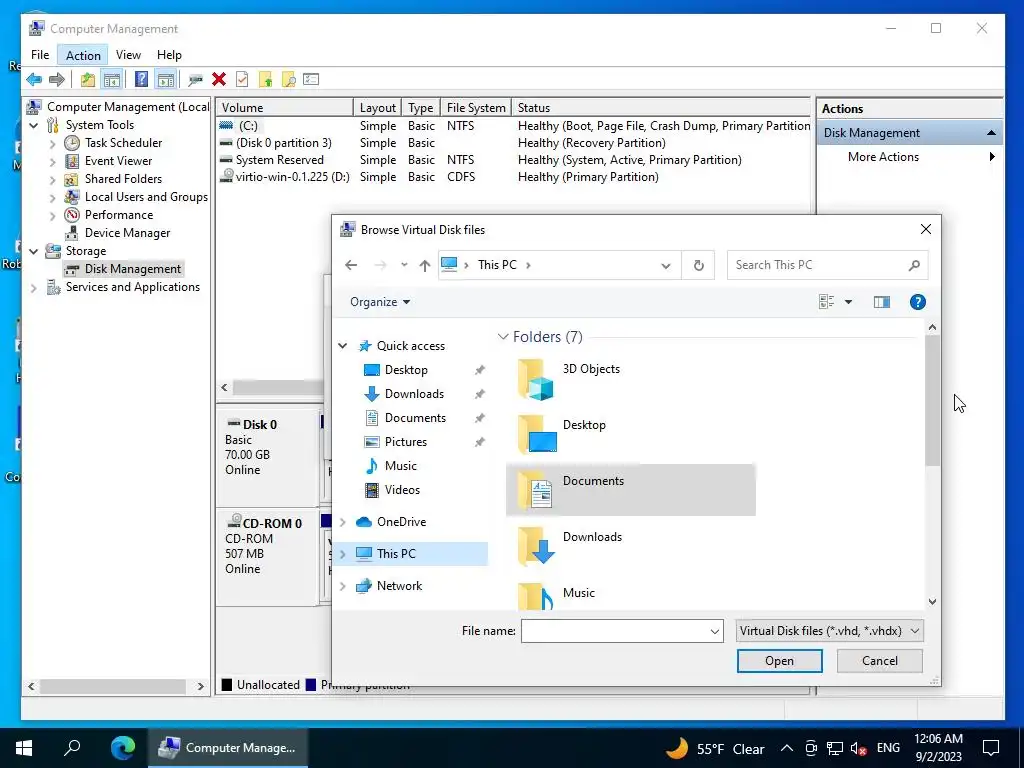Sort by the File System column header
The width and height of the screenshot is (1024, 768).
coord(476,108)
